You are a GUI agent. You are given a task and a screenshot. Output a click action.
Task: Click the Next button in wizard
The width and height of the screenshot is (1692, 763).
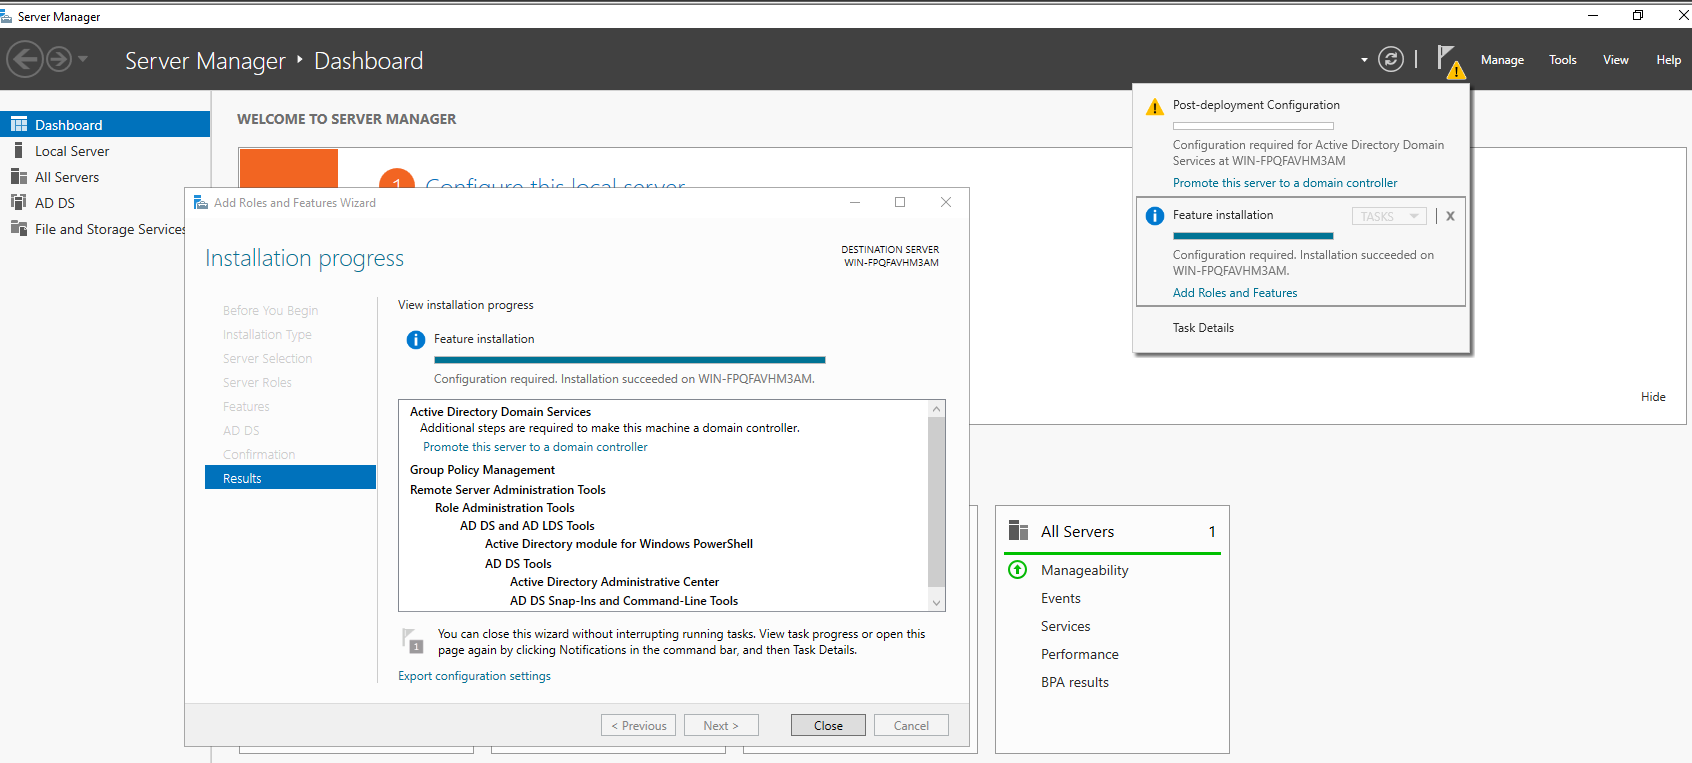(721, 725)
